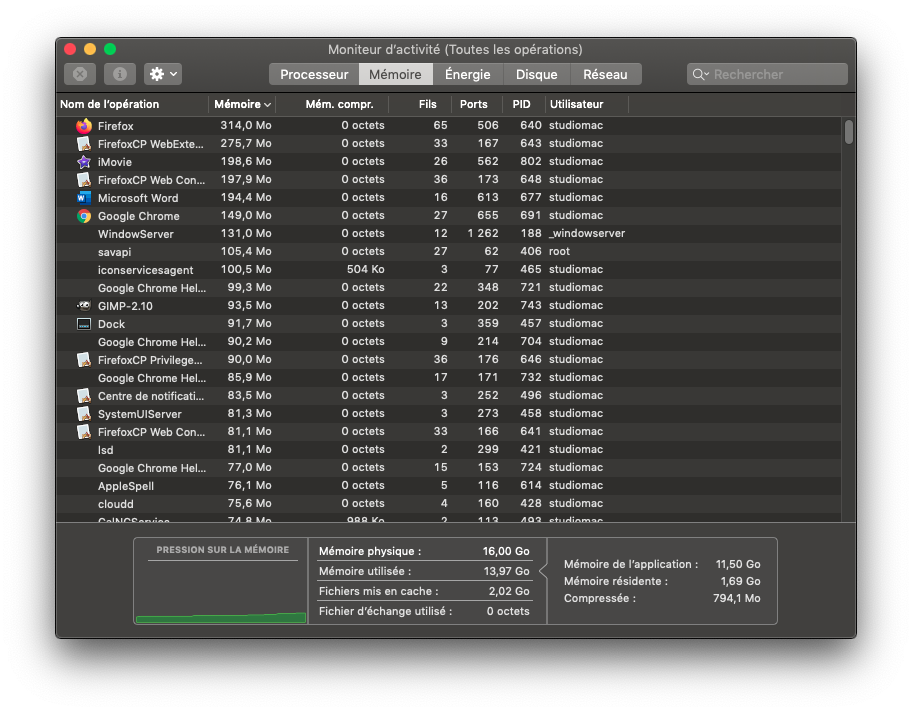Click the Google Chrome icon
This screenshot has width=912, height=712.
point(84,216)
